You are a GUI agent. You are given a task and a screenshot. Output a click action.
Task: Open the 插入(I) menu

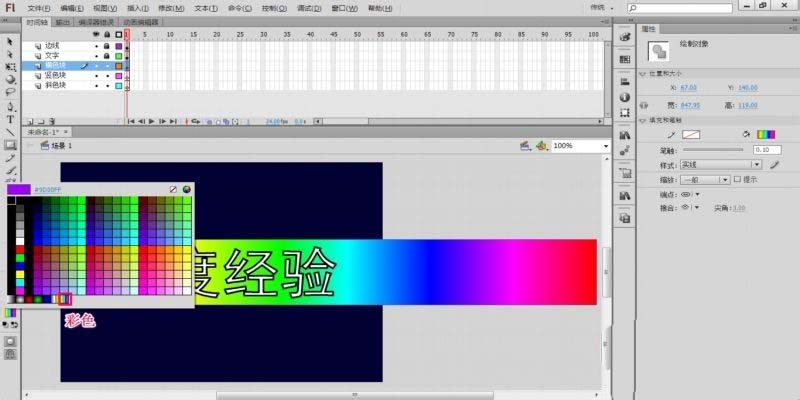(x=138, y=8)
